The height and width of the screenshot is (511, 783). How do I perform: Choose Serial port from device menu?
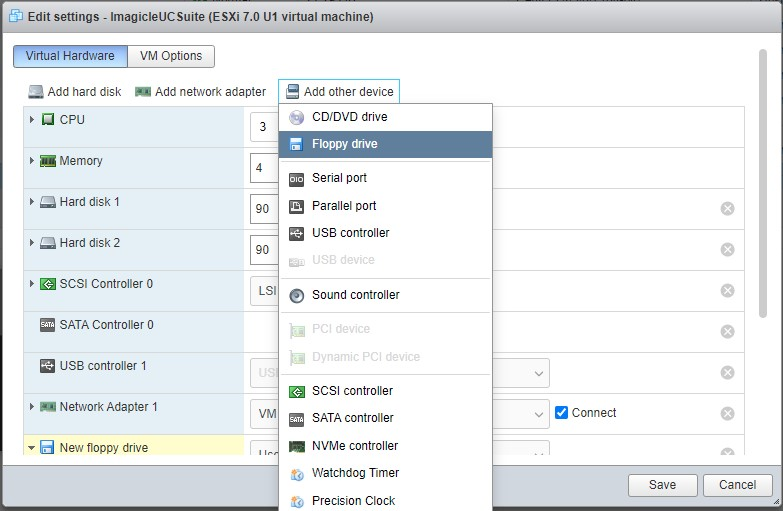[339, 178]
